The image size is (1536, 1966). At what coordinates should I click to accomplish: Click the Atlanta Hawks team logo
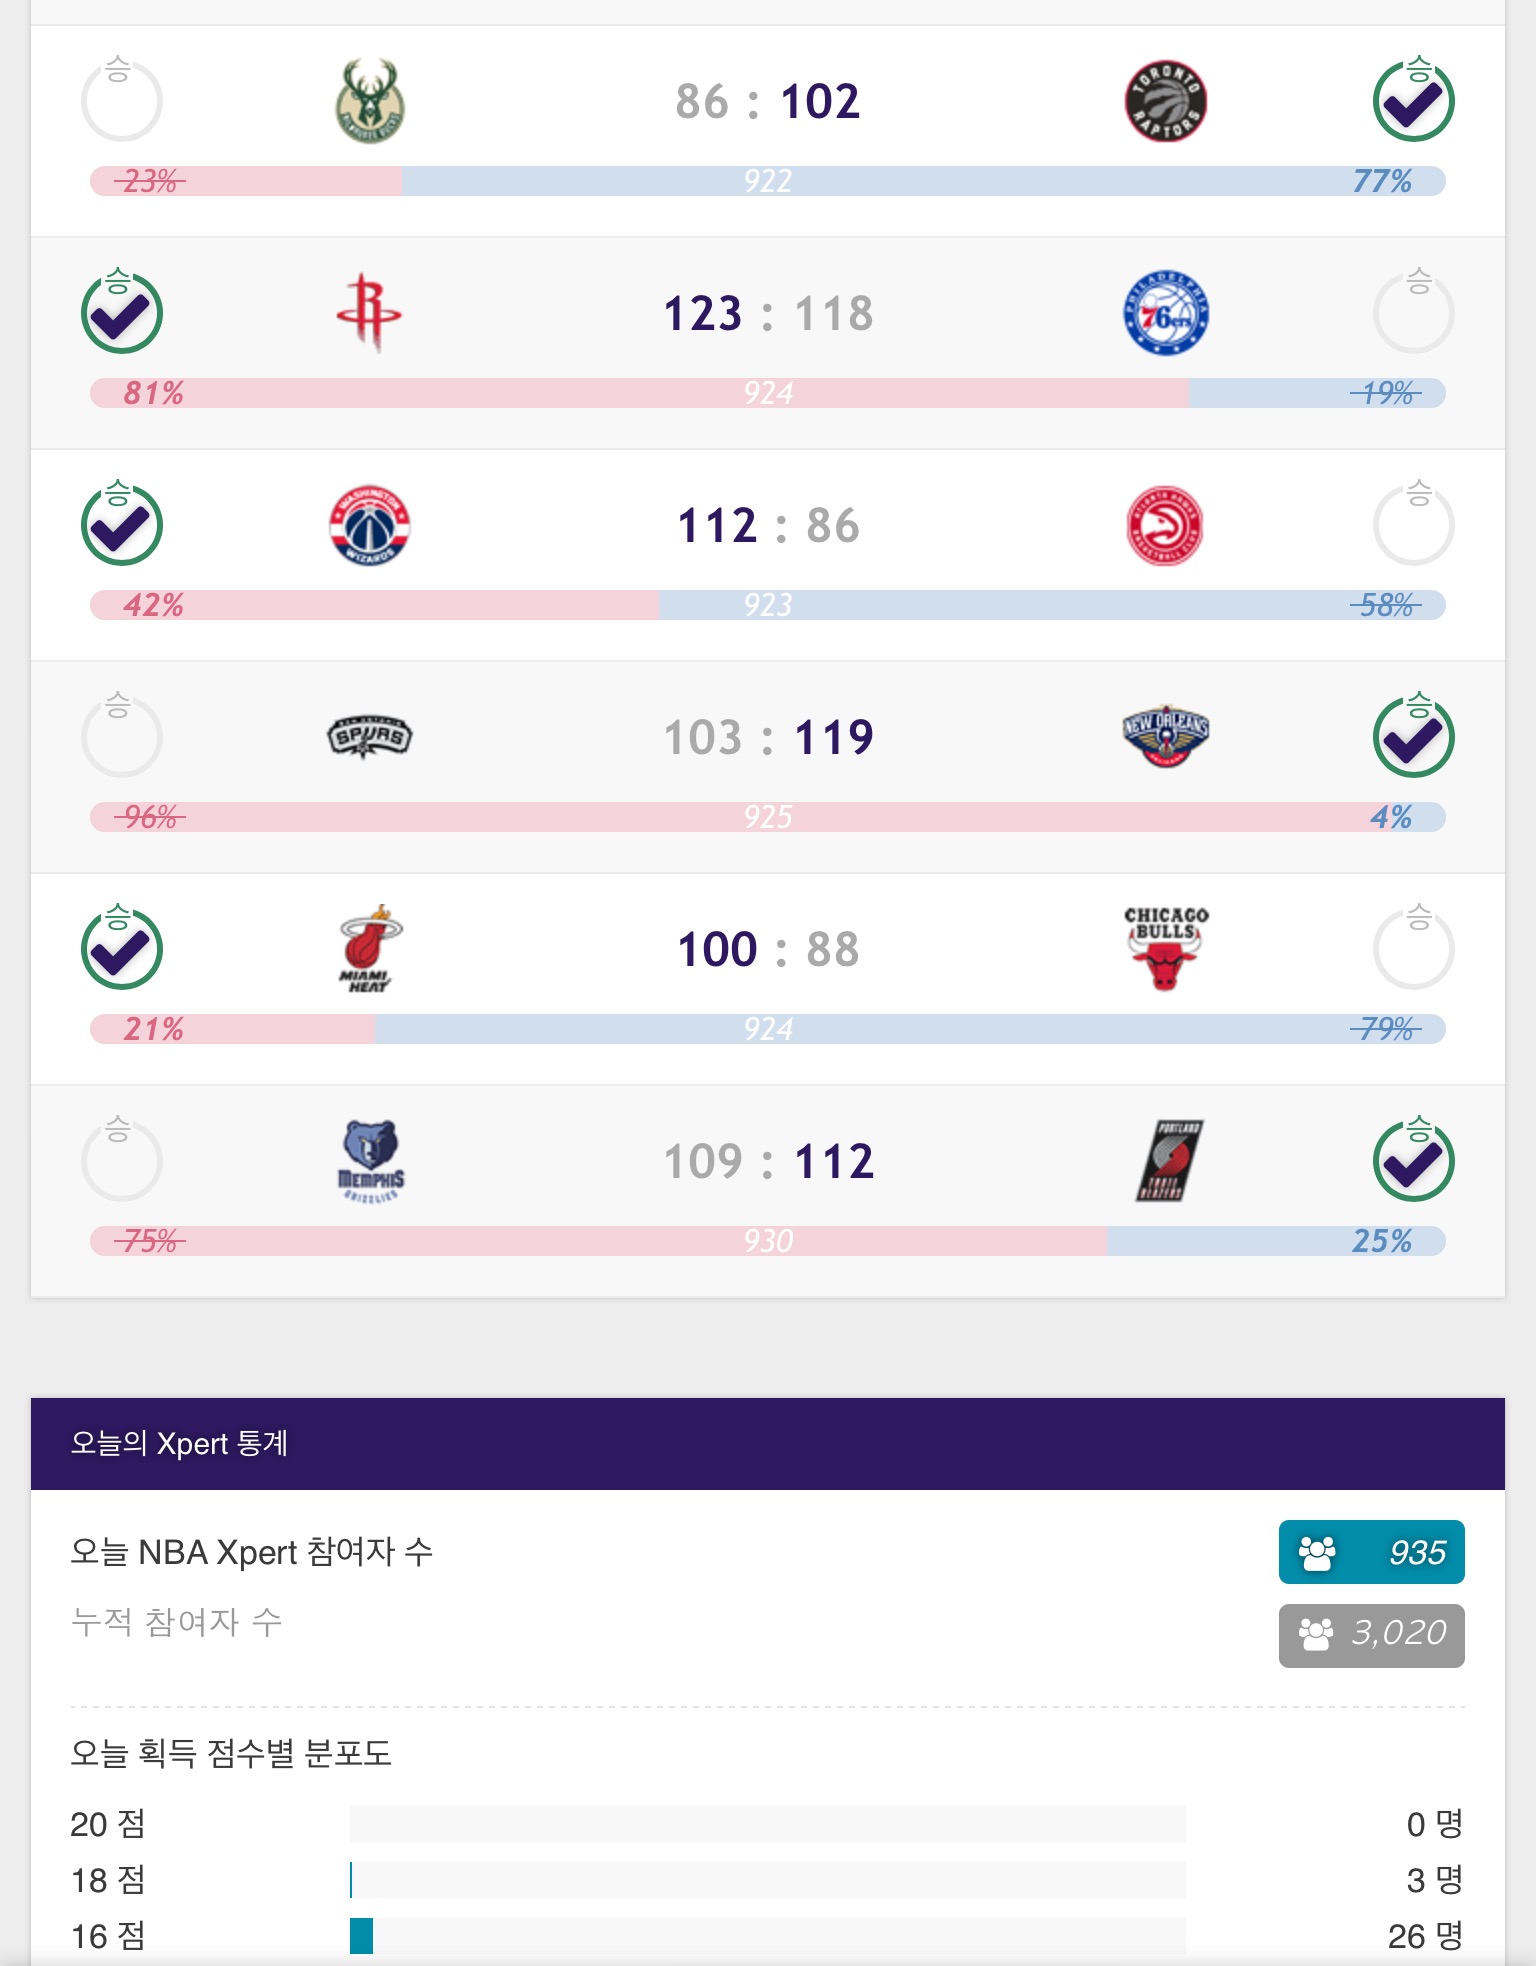[x=1165, y=526]
